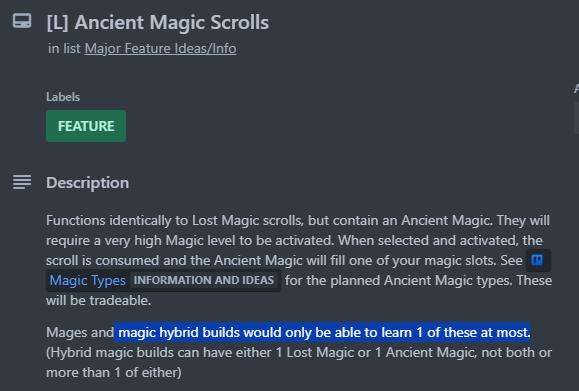Click the card icon beside the title
The height and width of the screenshot is (391, 579).
(22, 21)
